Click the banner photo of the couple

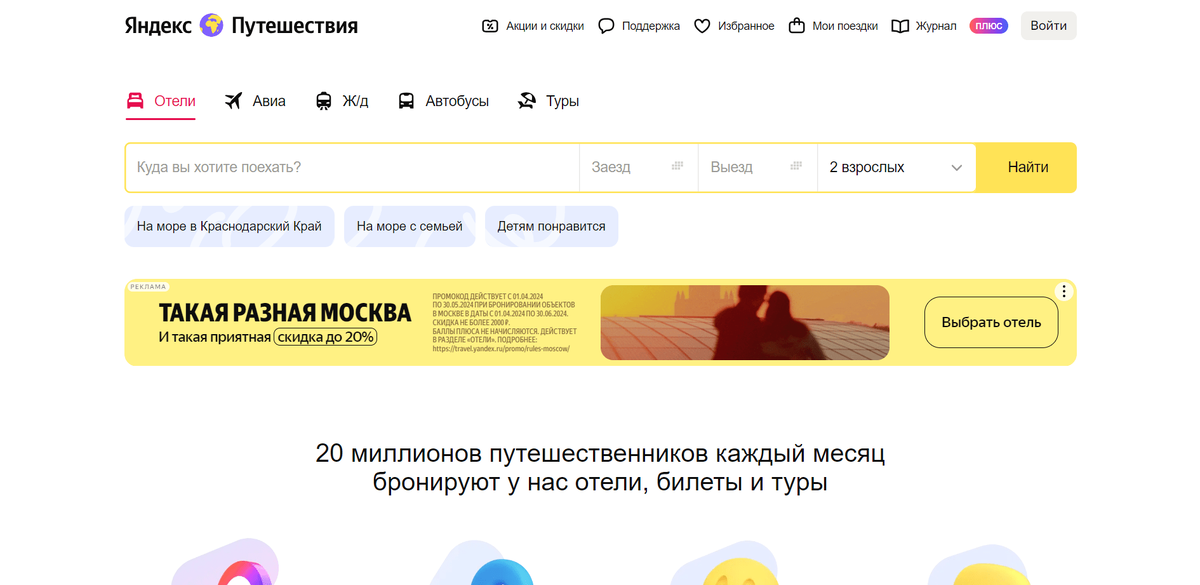click(x=745, y=322)
